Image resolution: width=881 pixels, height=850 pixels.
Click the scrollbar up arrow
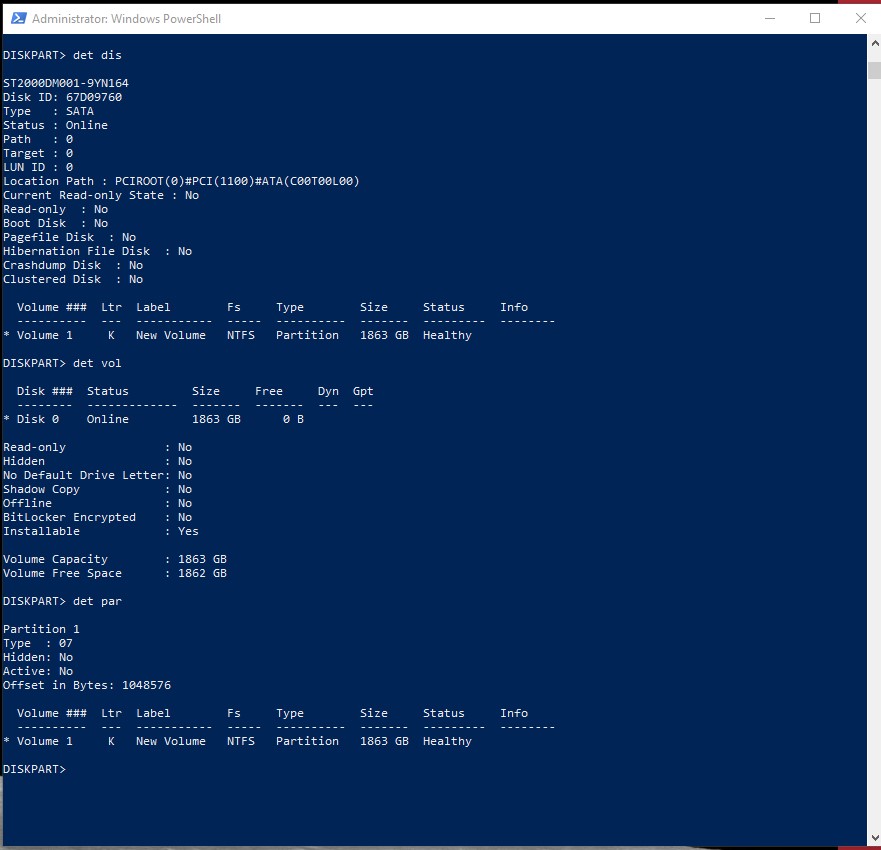point(872,43)
